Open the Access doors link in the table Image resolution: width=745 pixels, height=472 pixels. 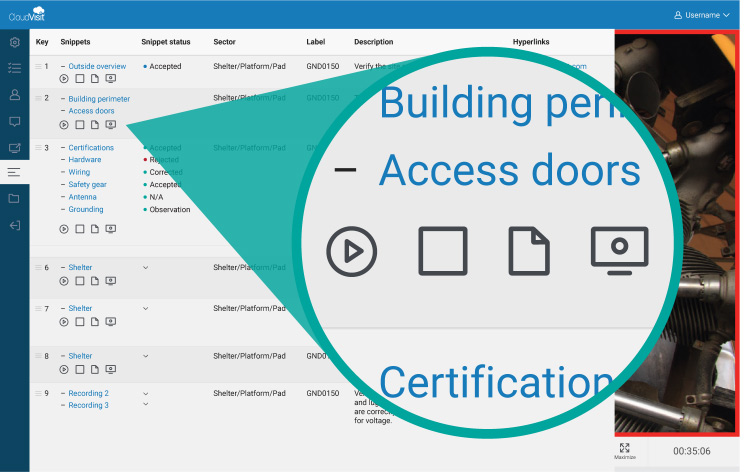[x=91, y=111]
